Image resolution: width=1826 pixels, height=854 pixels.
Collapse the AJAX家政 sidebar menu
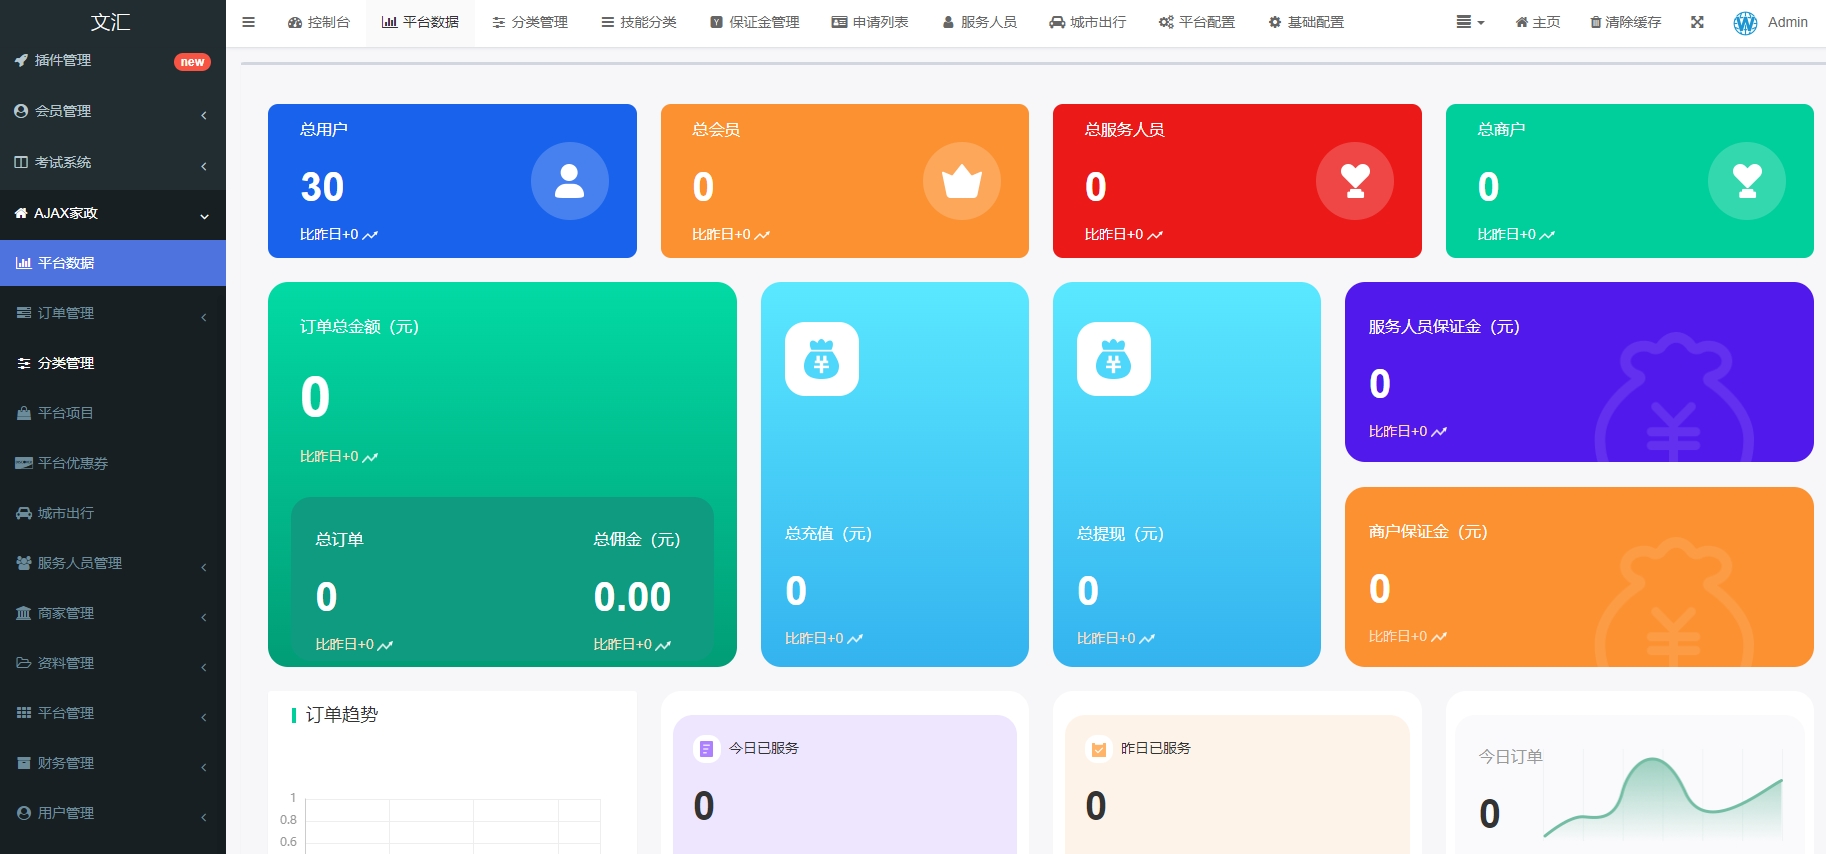pyautogui.click(x=113, y=214)
